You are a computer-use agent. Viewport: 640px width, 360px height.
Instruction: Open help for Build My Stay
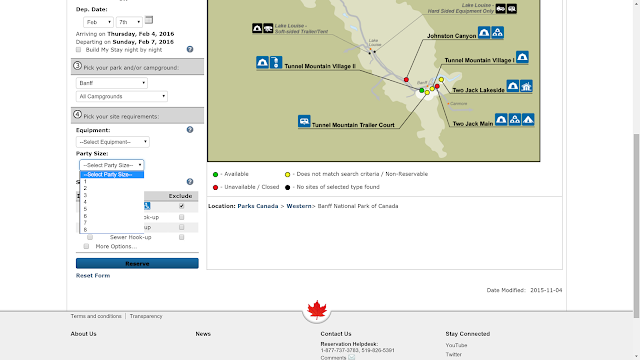[190, 49]
